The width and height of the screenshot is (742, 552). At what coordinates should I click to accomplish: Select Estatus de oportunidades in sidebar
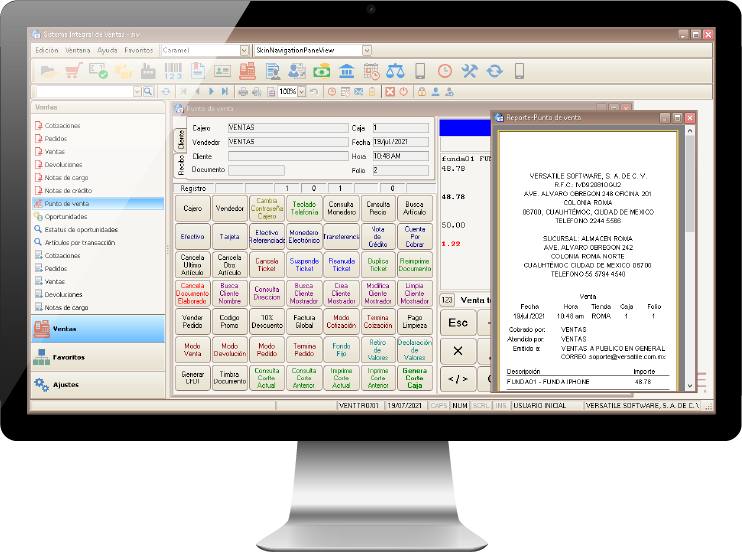tap(81, 230)
